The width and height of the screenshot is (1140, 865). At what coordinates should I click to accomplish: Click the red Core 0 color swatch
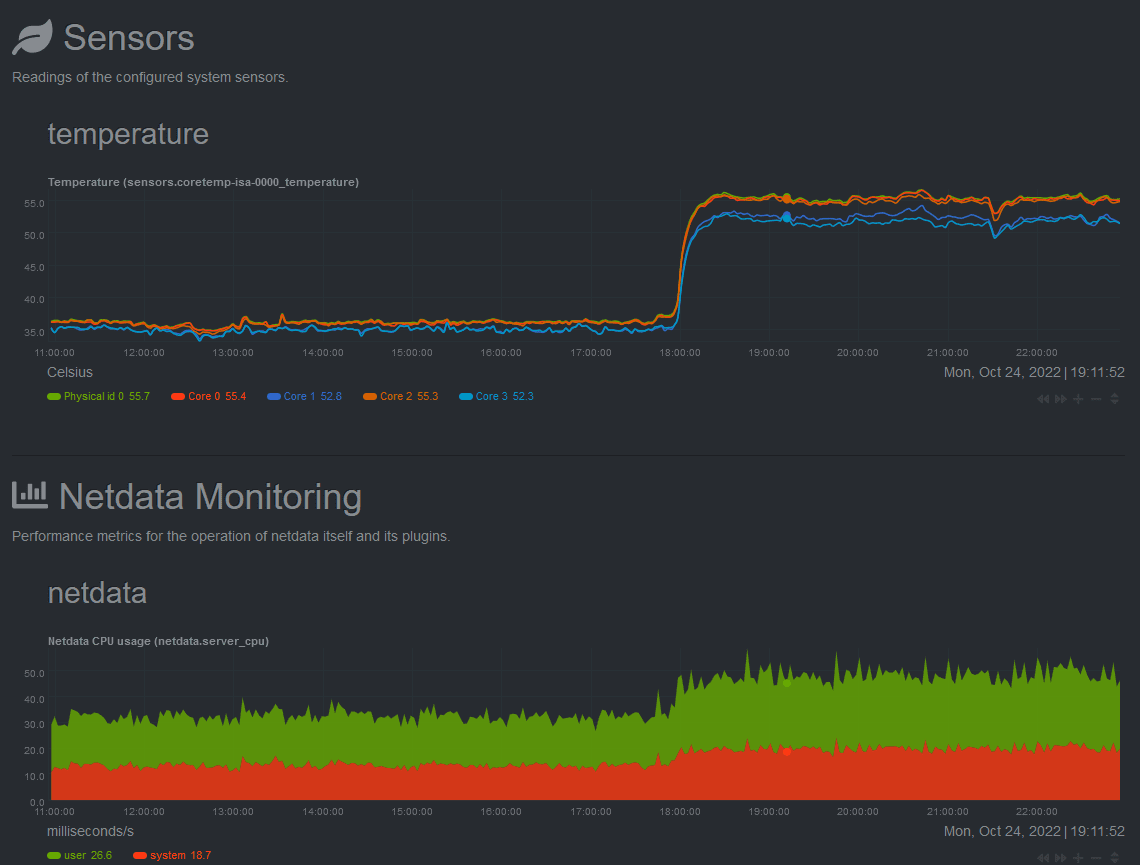click(177, 396)
